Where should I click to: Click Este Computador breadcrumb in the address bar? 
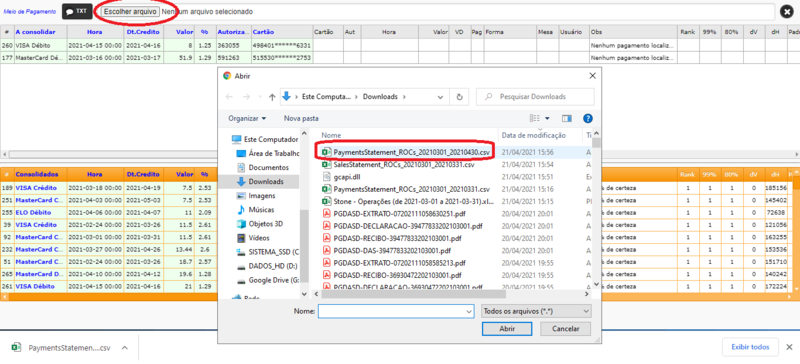[327, 96]
